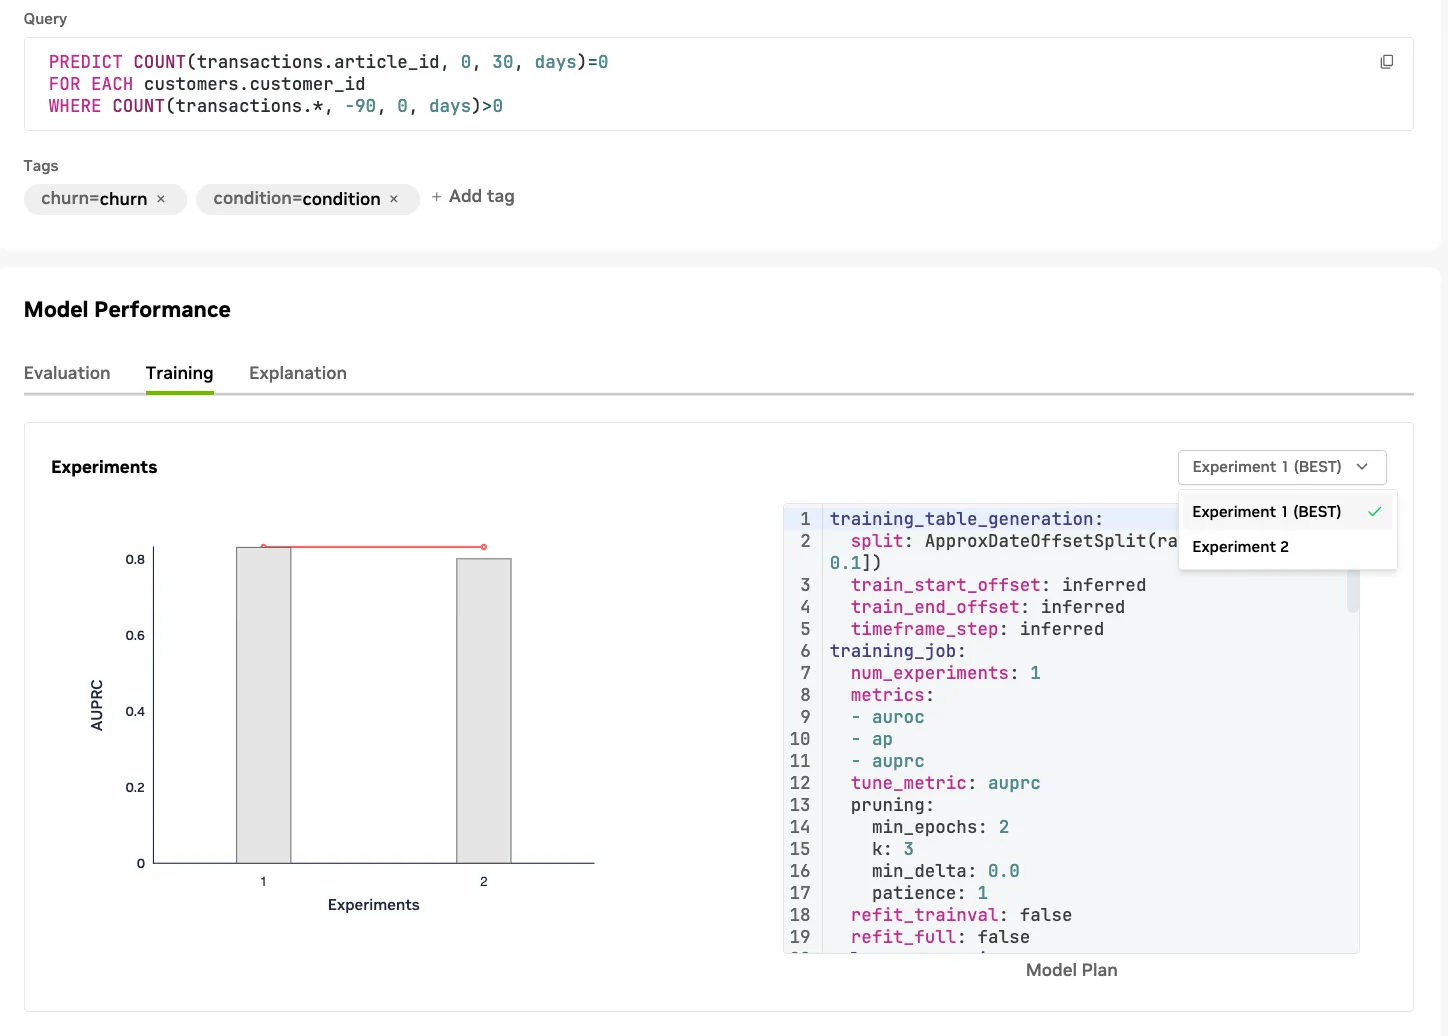Collapse the Experiment 1 (BEST) dropdown
Viewport: 1448px width, 1036px height.
coord(1282,467)
